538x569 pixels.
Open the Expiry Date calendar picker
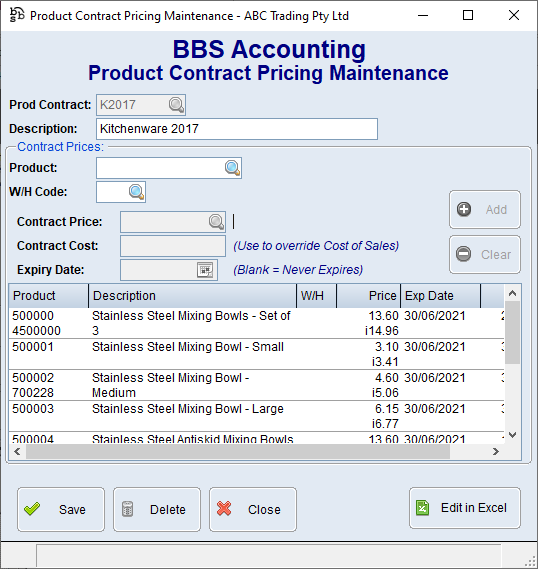(x=205, y=270)
